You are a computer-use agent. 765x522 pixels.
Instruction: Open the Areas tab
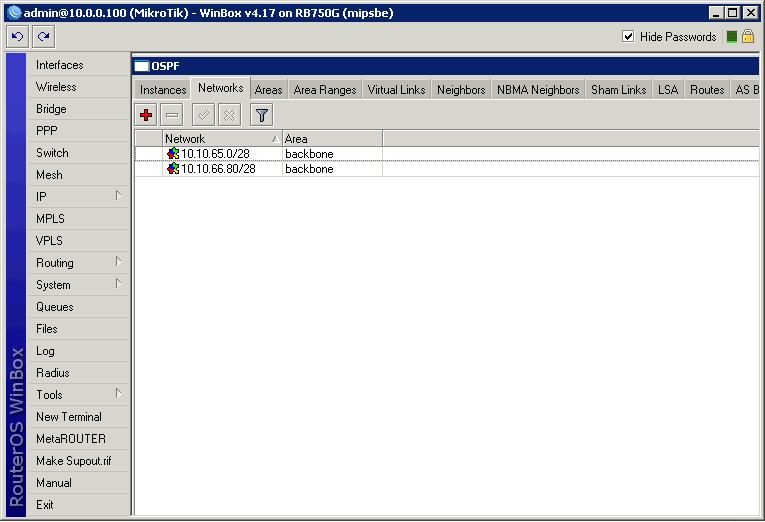[x=268, y=90]
